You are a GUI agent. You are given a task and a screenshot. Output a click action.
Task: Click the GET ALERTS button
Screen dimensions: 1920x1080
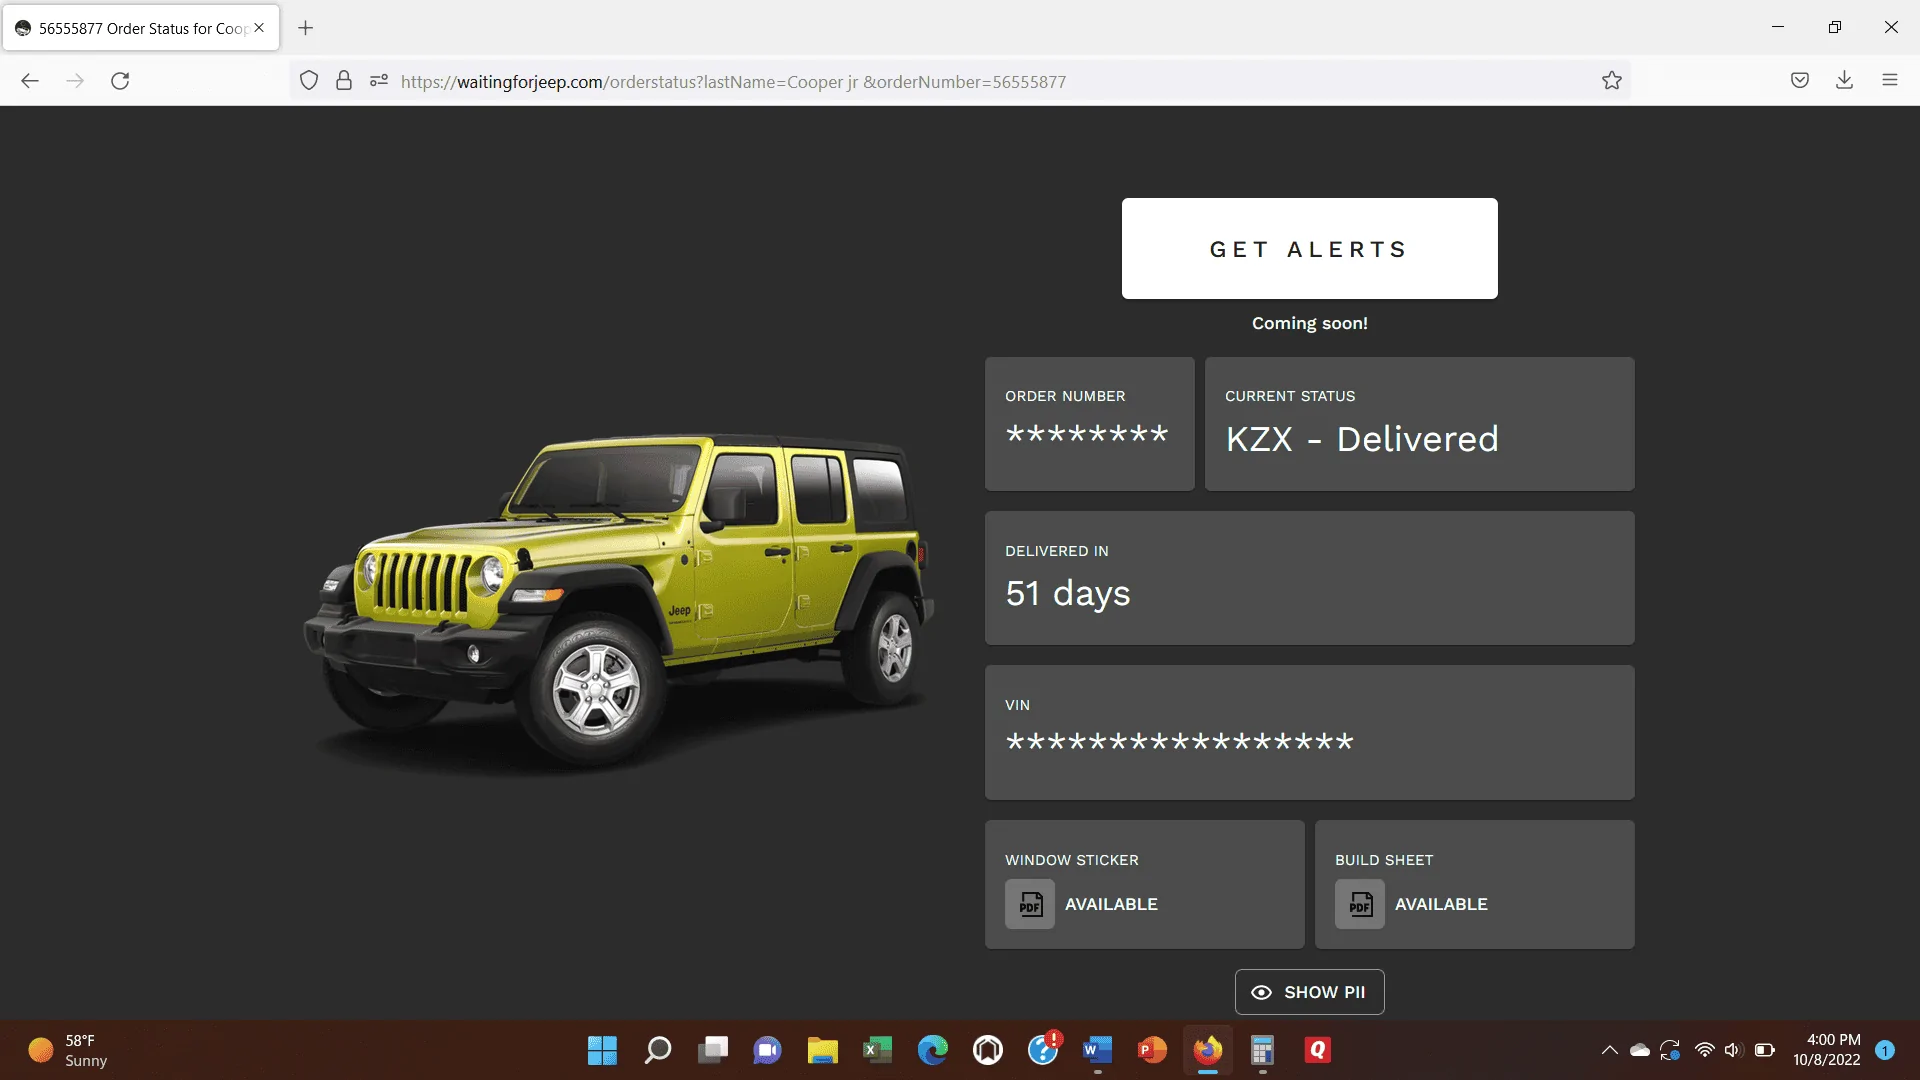(x=1309, y=248)
